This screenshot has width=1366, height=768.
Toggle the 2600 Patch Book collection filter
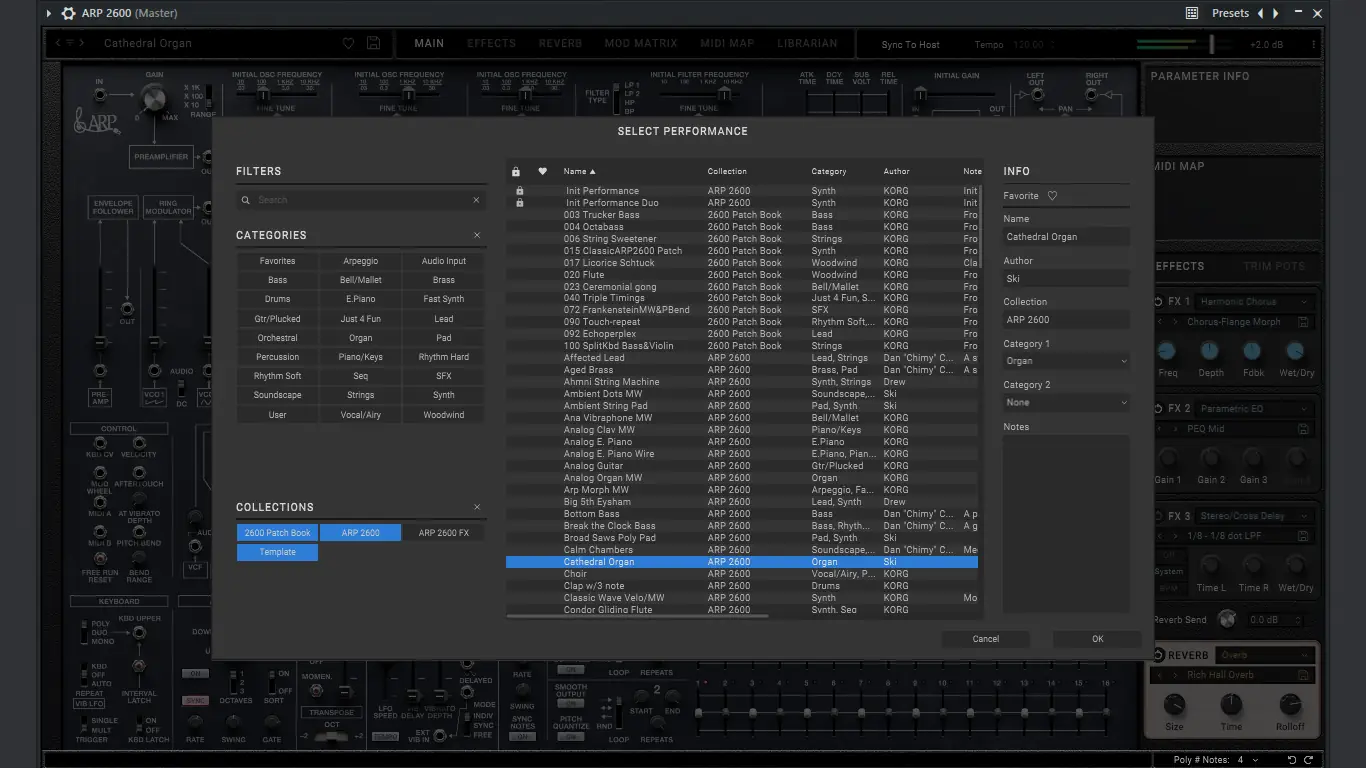(277, 533)
